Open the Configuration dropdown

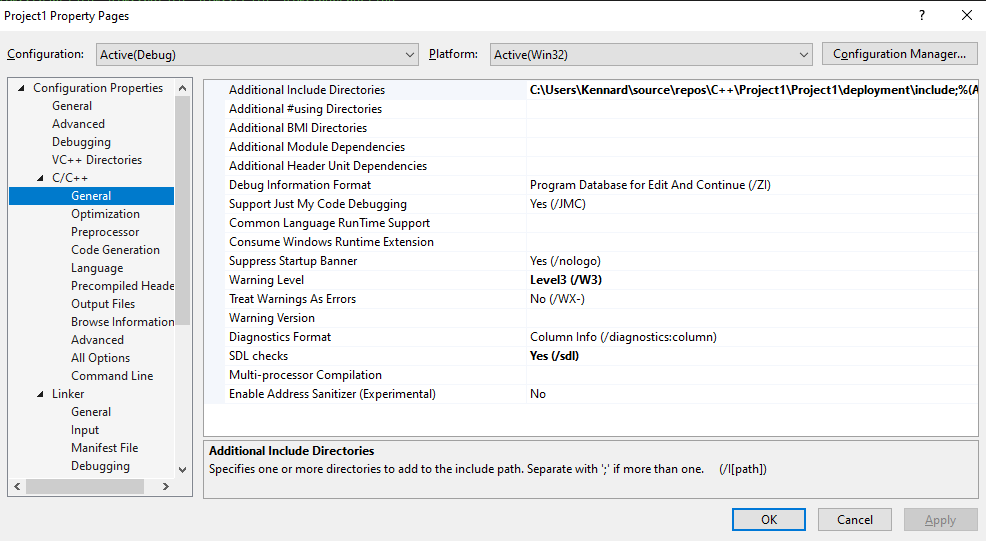pos(257,54)
